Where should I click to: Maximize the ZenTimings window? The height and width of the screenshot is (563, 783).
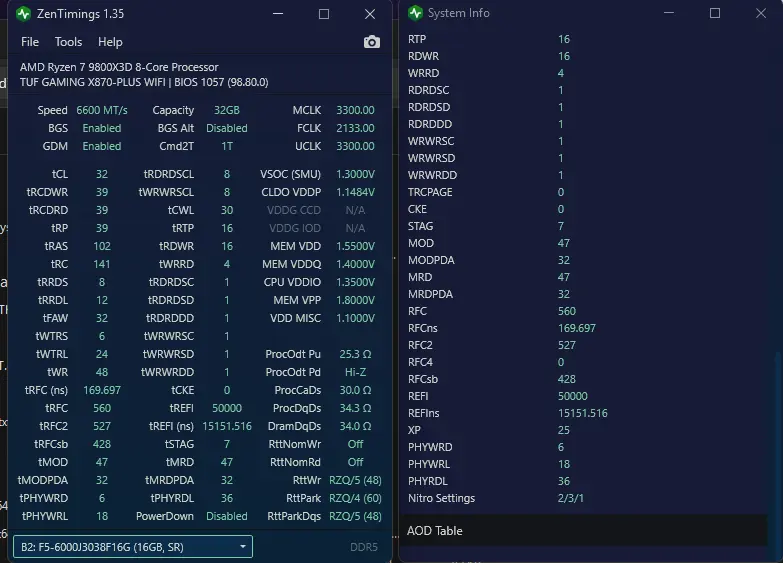click(x=324, y=14)
